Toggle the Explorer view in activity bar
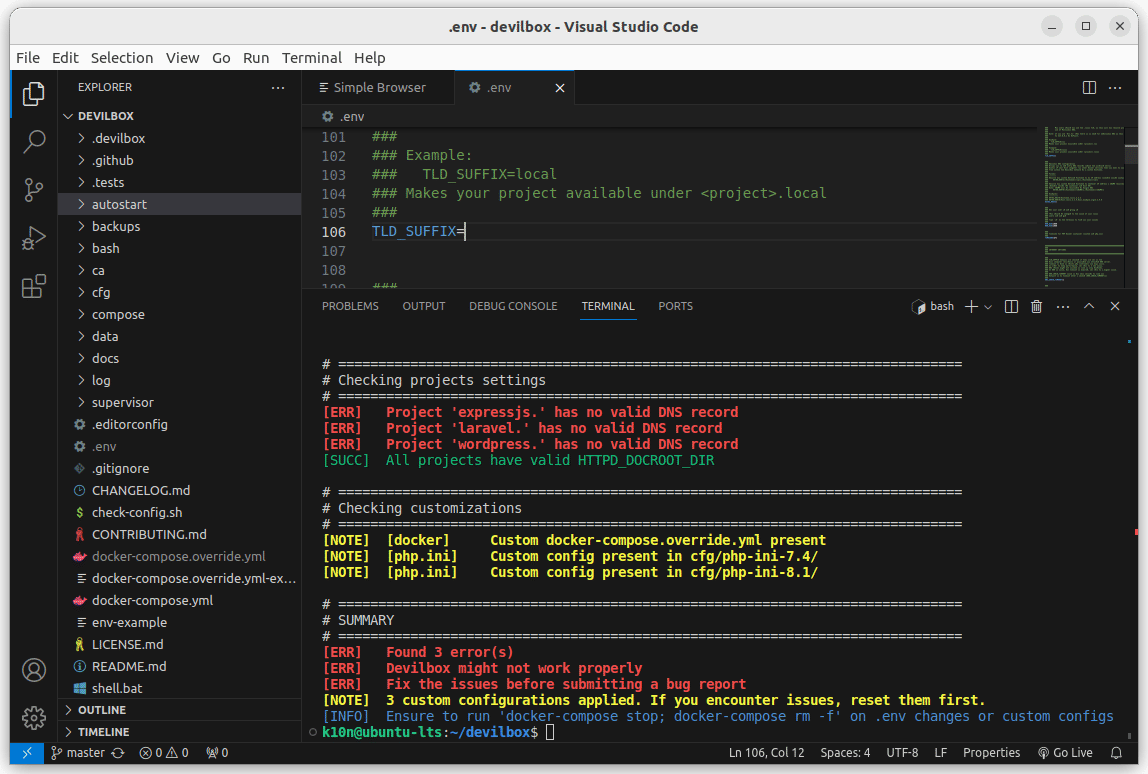This screenshot has width=1148, height=774. [34, 94]
